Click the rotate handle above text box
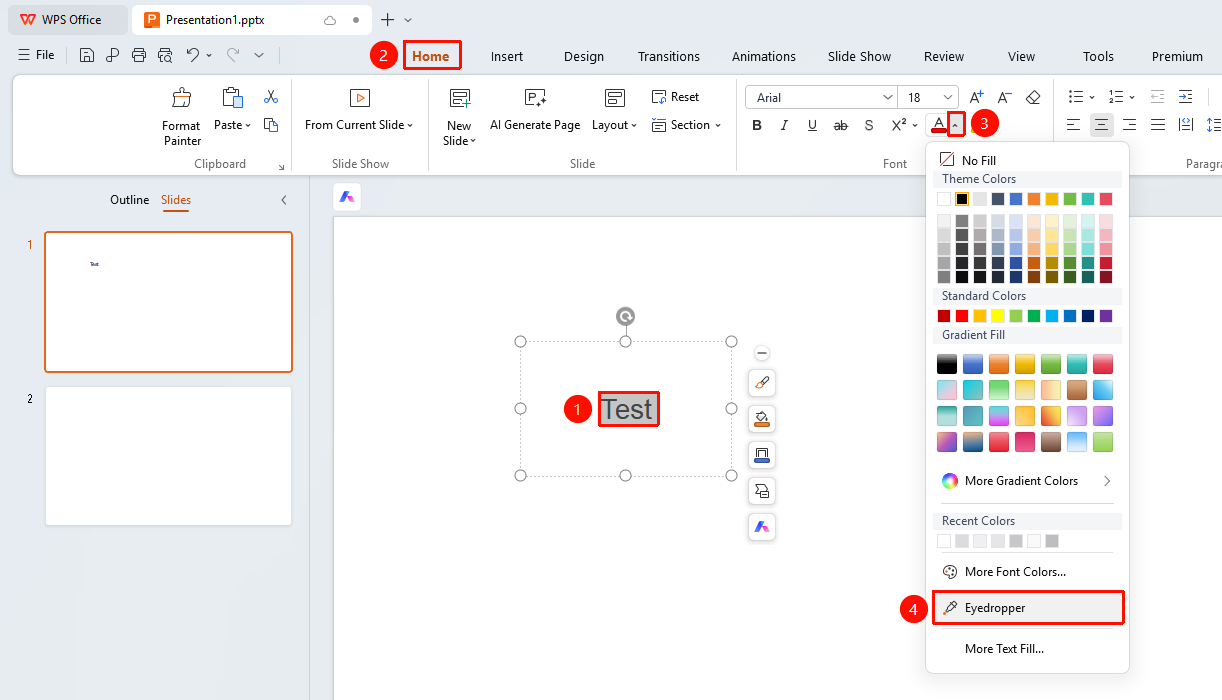 625,317
